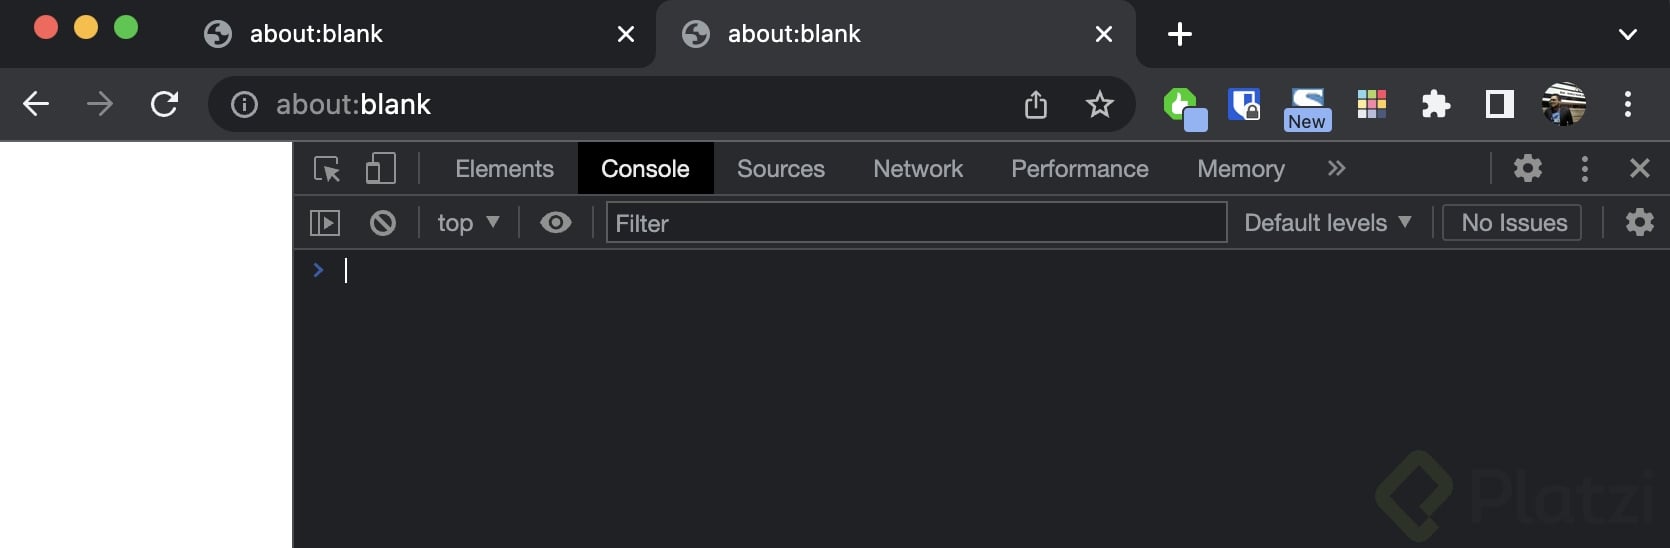Clear console with the ban icon
Image resolution: width=1670 pixels, height=548 pixels.
tap(382, 223)
